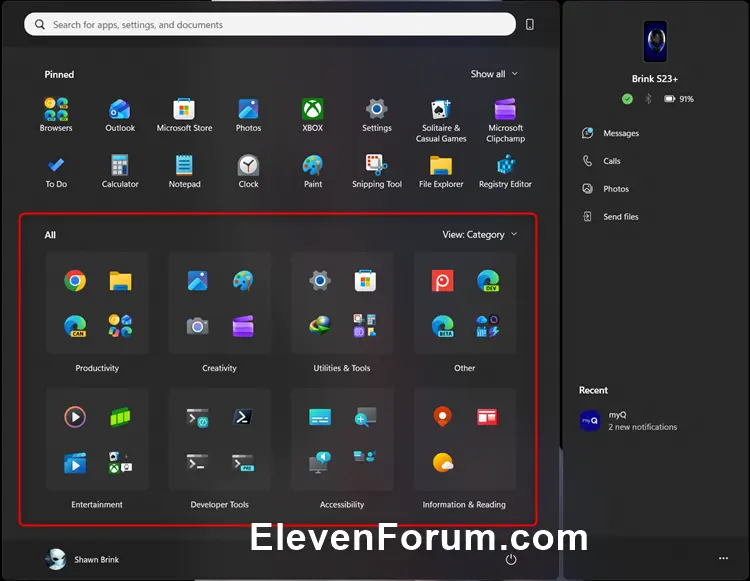Open Magnifier in Accessibility category
The height and width of the screenshot is (581, 750).
point(365,417)
